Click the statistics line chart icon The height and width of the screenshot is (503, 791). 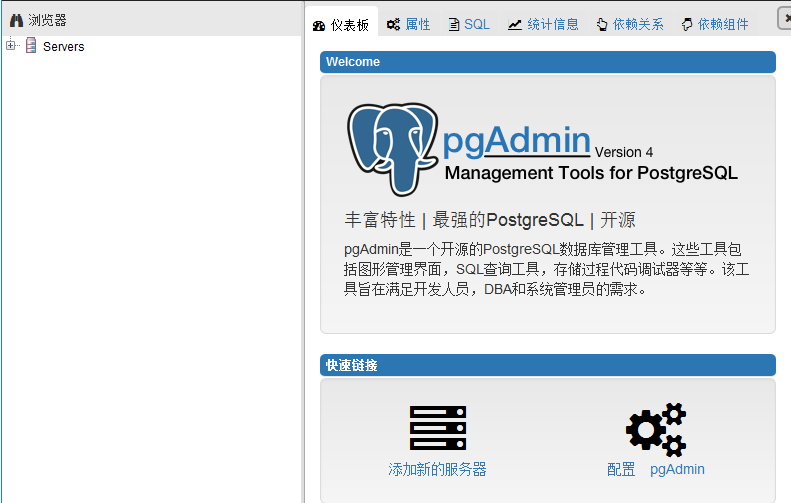tap(515, 24)
